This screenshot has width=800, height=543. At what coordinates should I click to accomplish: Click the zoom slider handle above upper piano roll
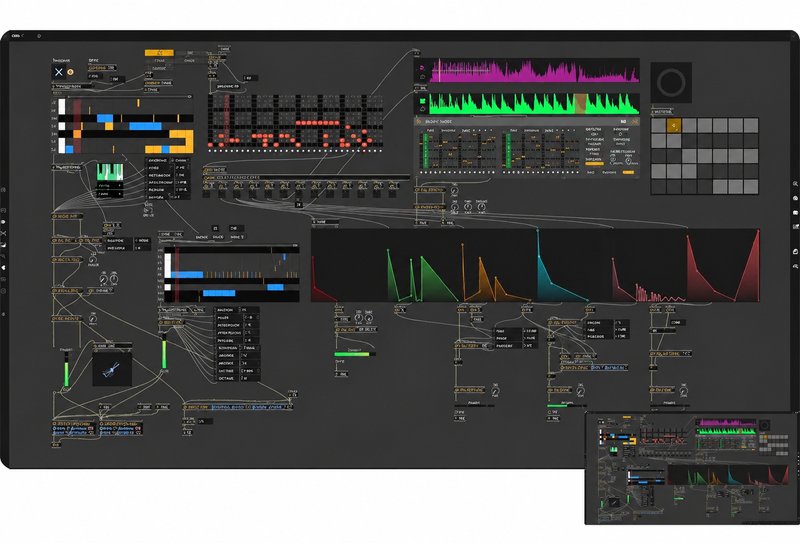189,96
